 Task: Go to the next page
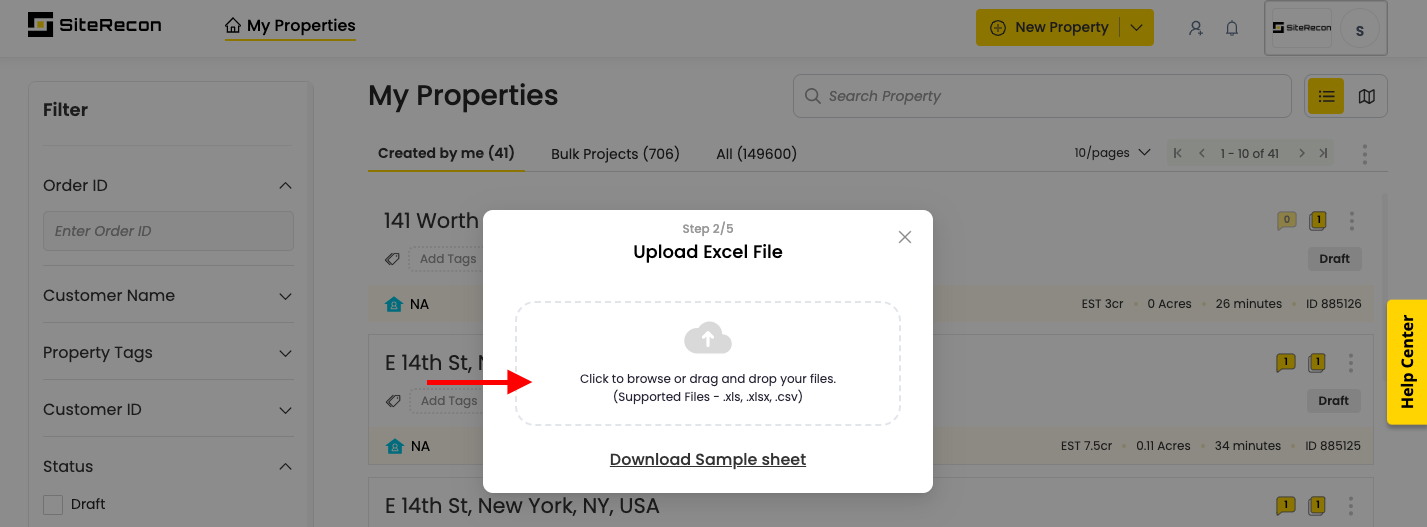(1301, 153)
